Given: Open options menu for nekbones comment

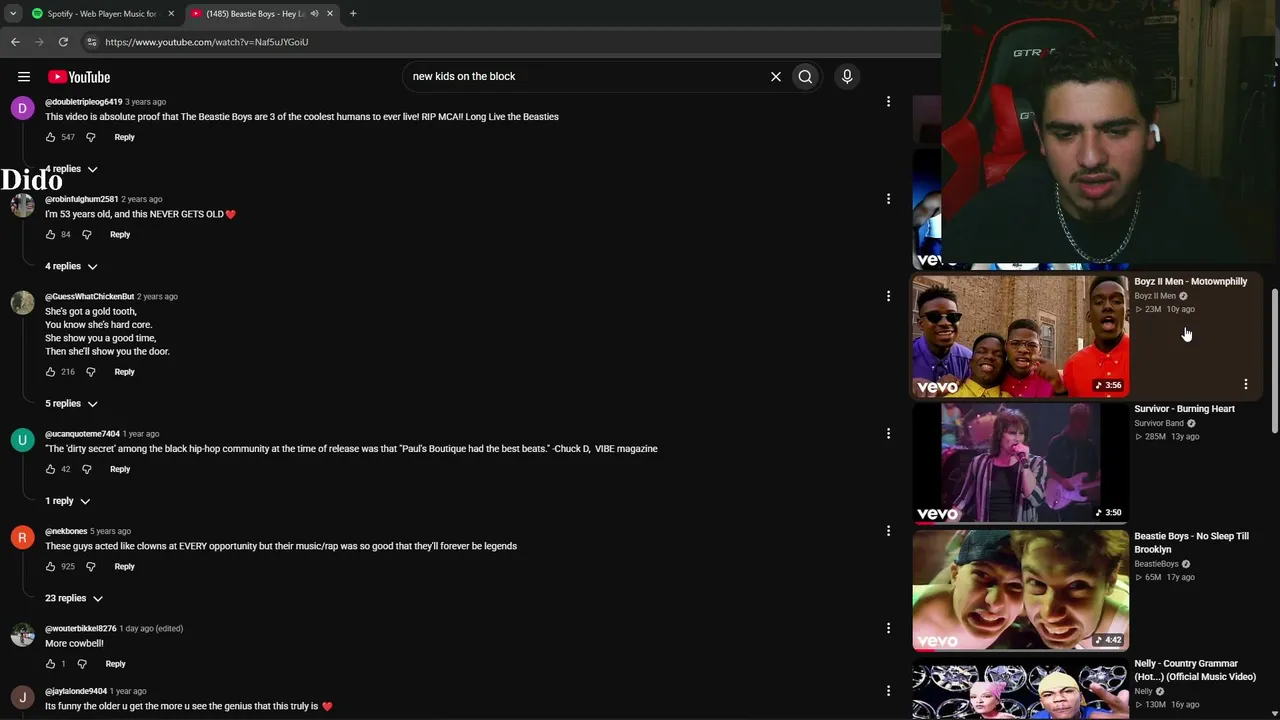Looking at the screenshot, I should (888, 531).
